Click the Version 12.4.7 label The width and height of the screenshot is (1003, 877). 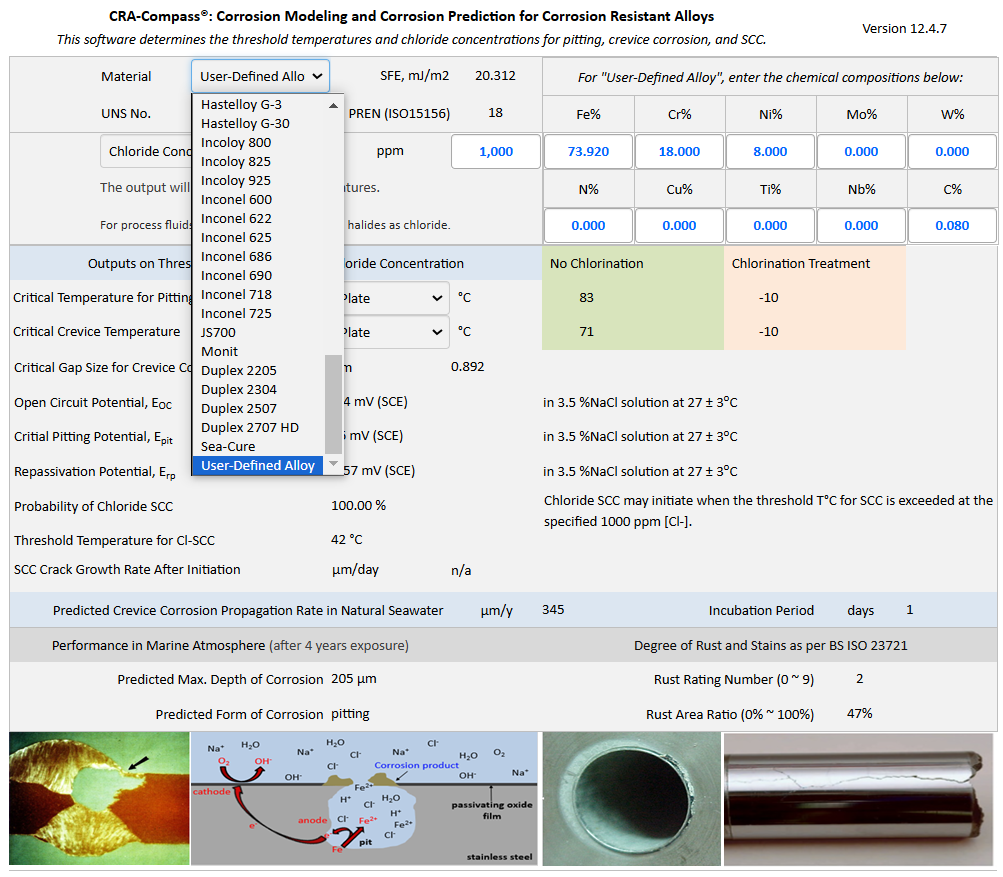(x=904, y=28)
